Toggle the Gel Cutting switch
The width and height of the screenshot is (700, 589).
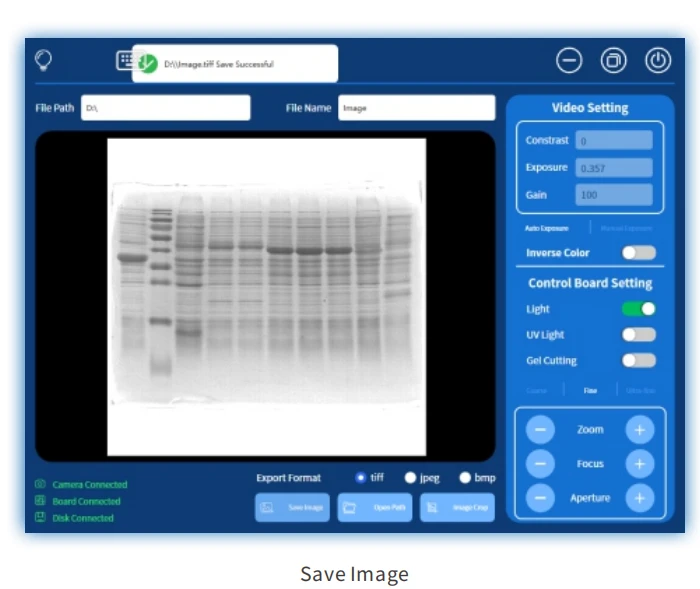tap(639, 360)
